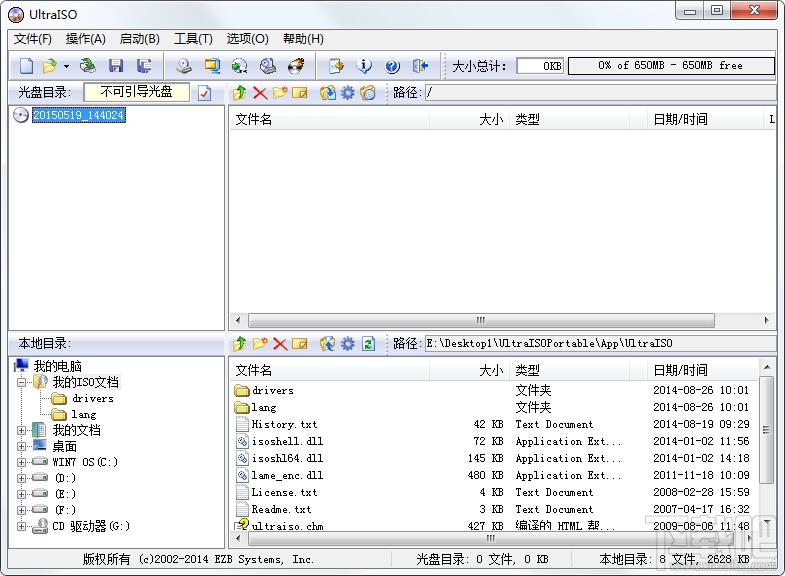Screen dimensions: 785x576
Task: Click the Burn CD image icon
Action: (x=296, y=66)
